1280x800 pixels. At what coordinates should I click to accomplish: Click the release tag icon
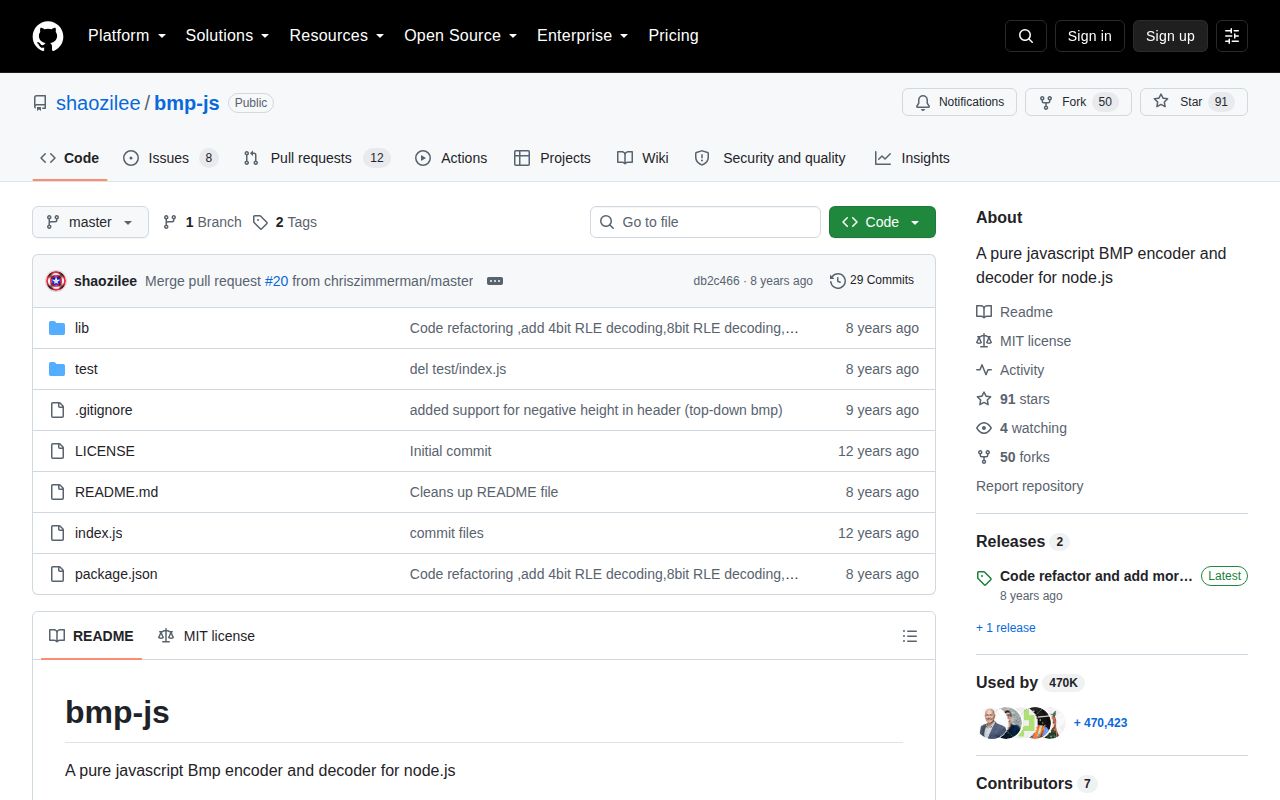pos(984,578)
